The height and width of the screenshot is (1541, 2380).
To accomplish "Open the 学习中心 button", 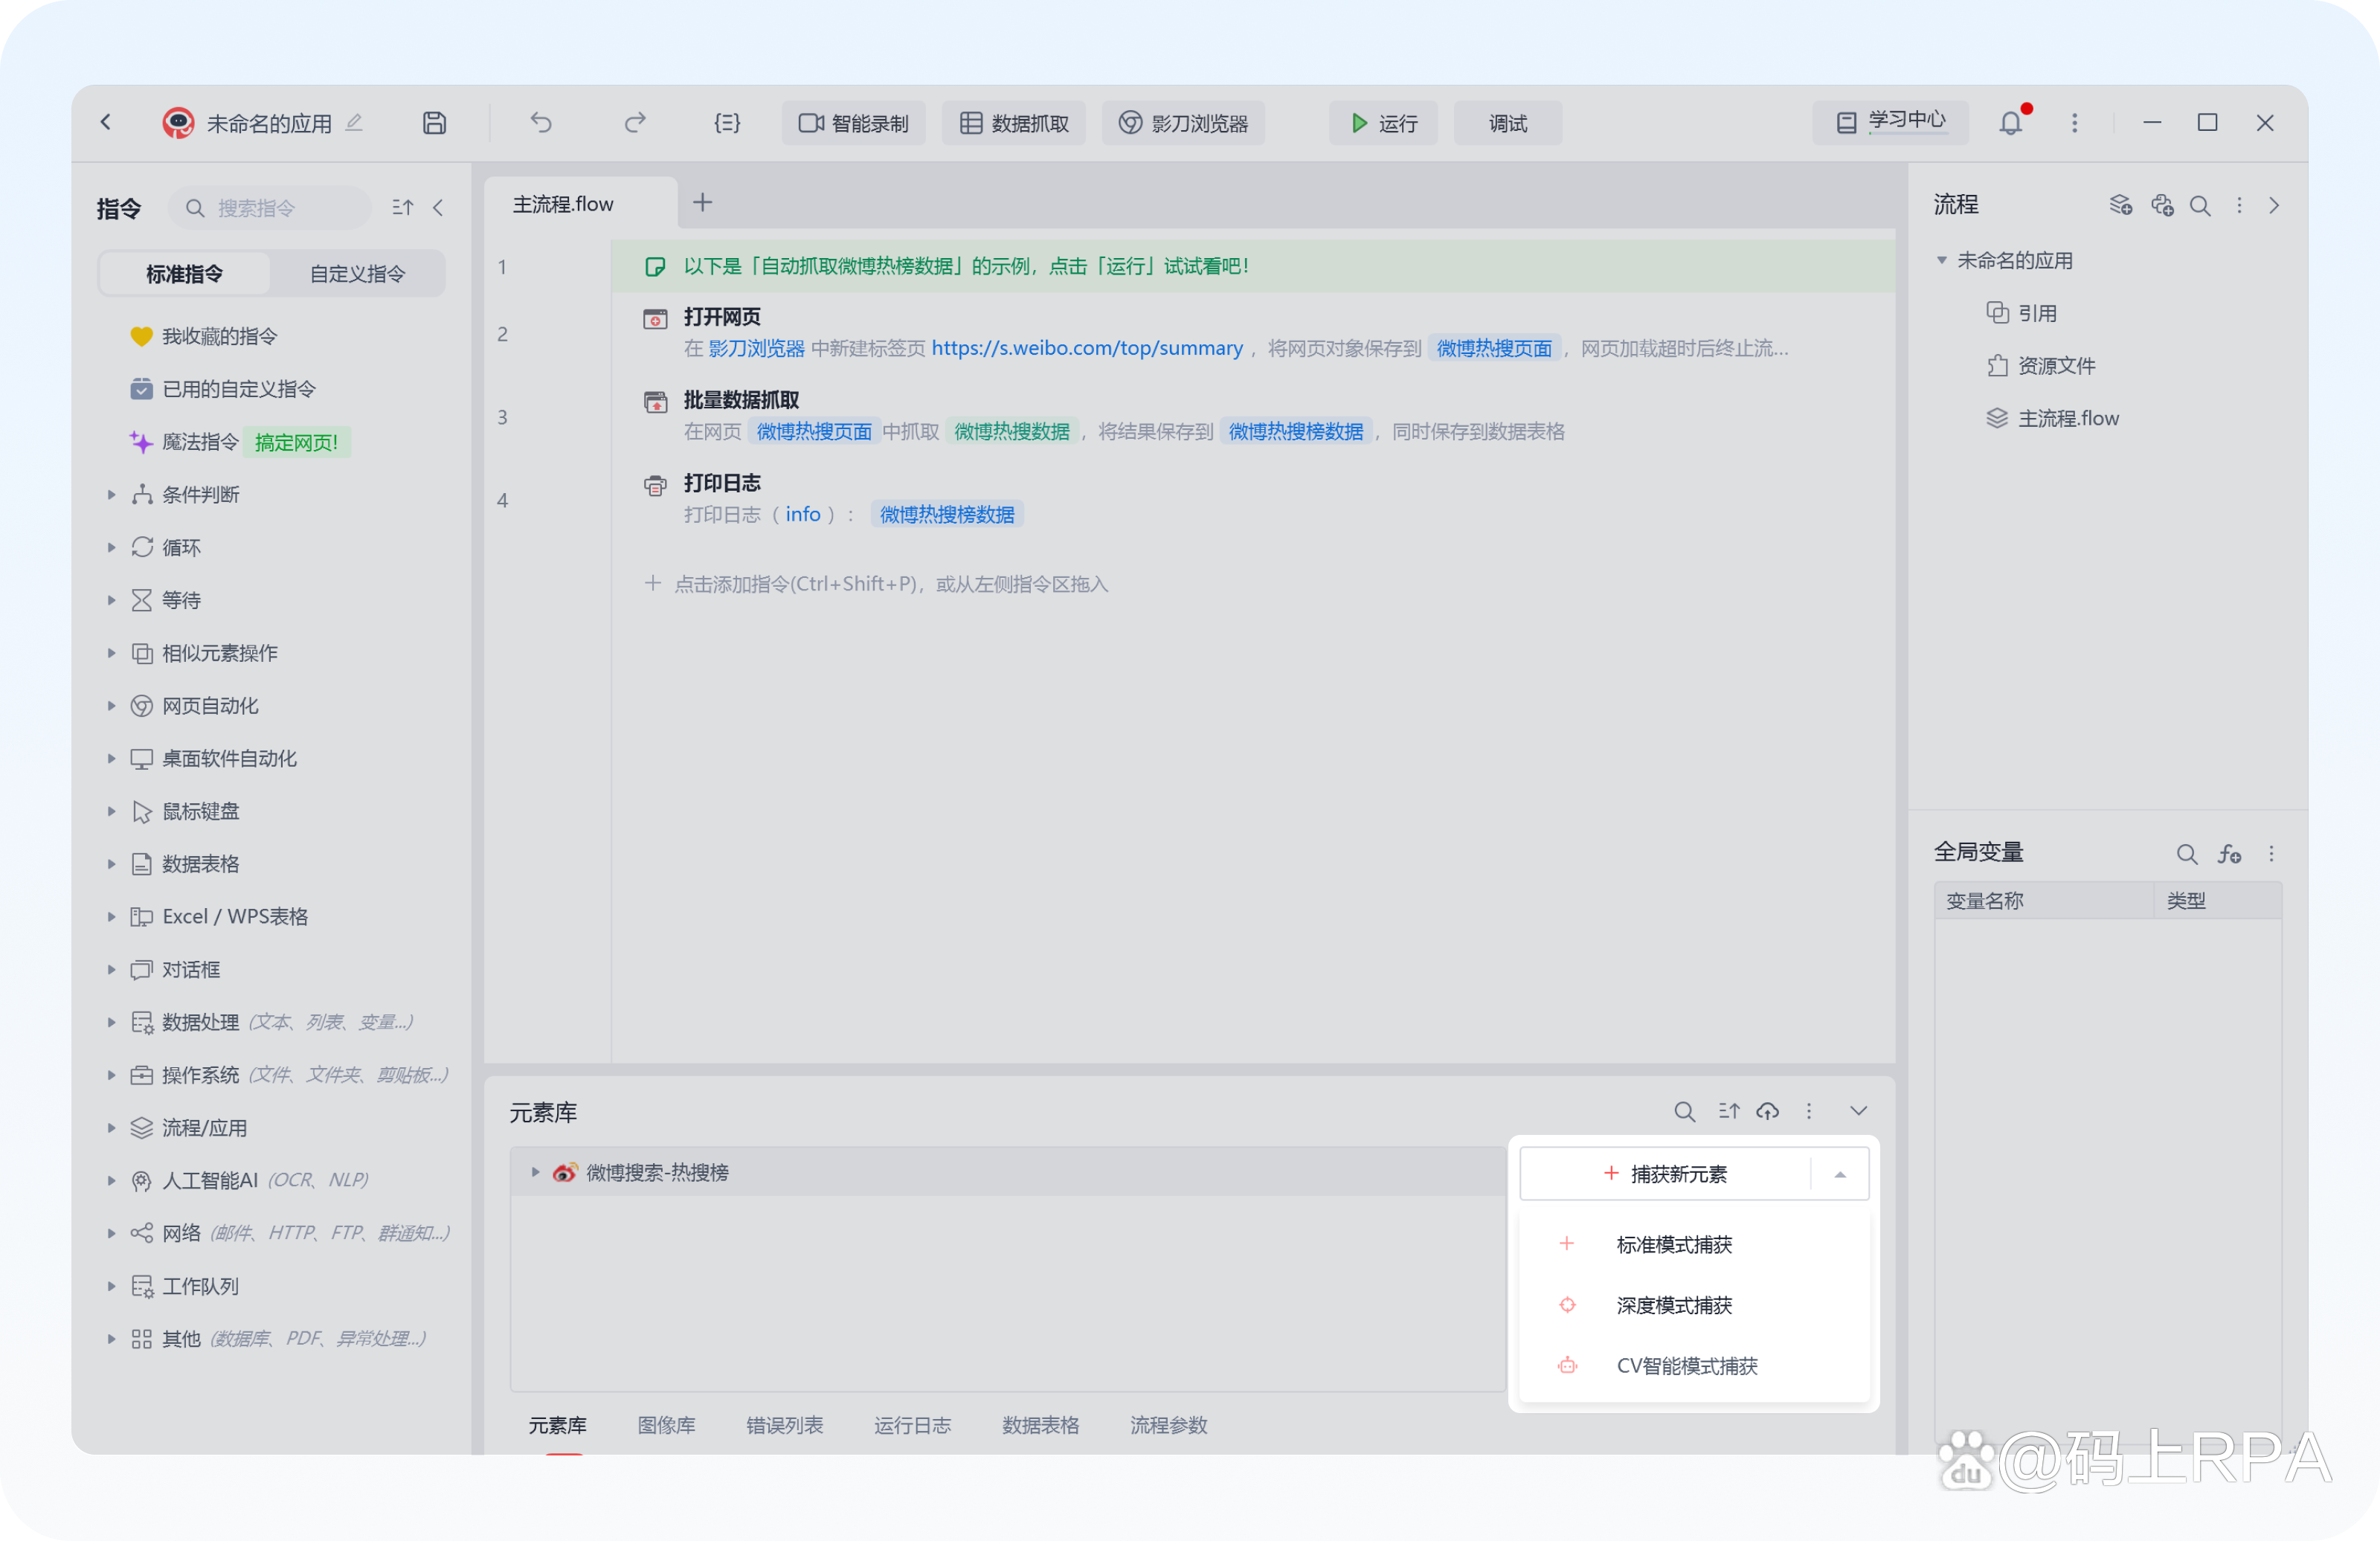I will click(1890, 122).
